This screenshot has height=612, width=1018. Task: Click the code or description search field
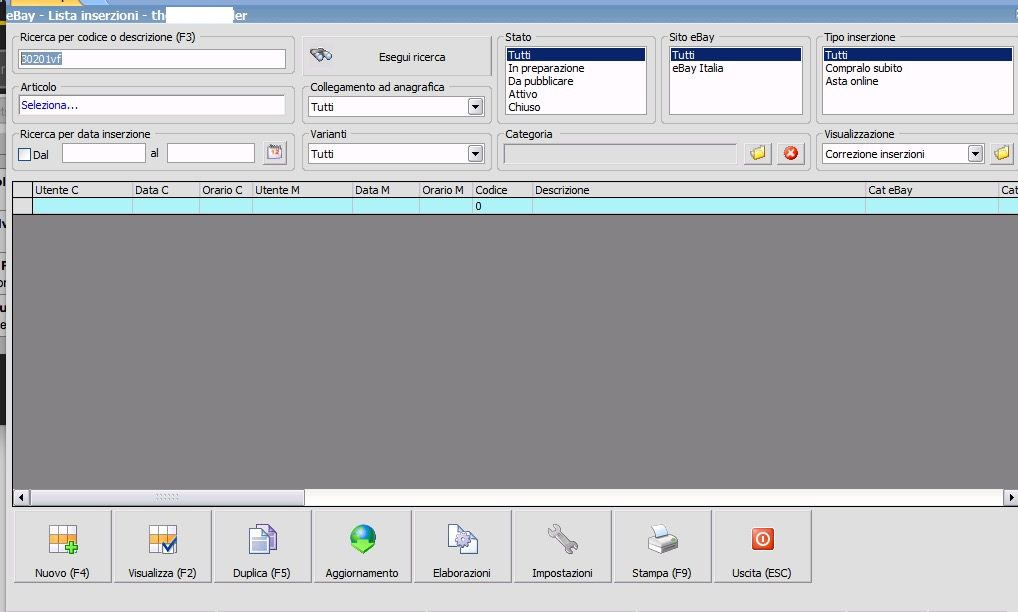(x=152, y=59)
